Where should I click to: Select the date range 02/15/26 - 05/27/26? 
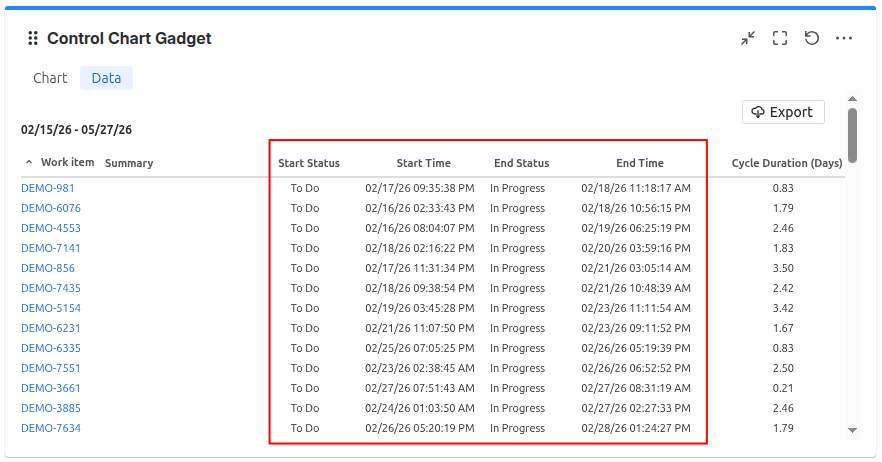(76, 129)
